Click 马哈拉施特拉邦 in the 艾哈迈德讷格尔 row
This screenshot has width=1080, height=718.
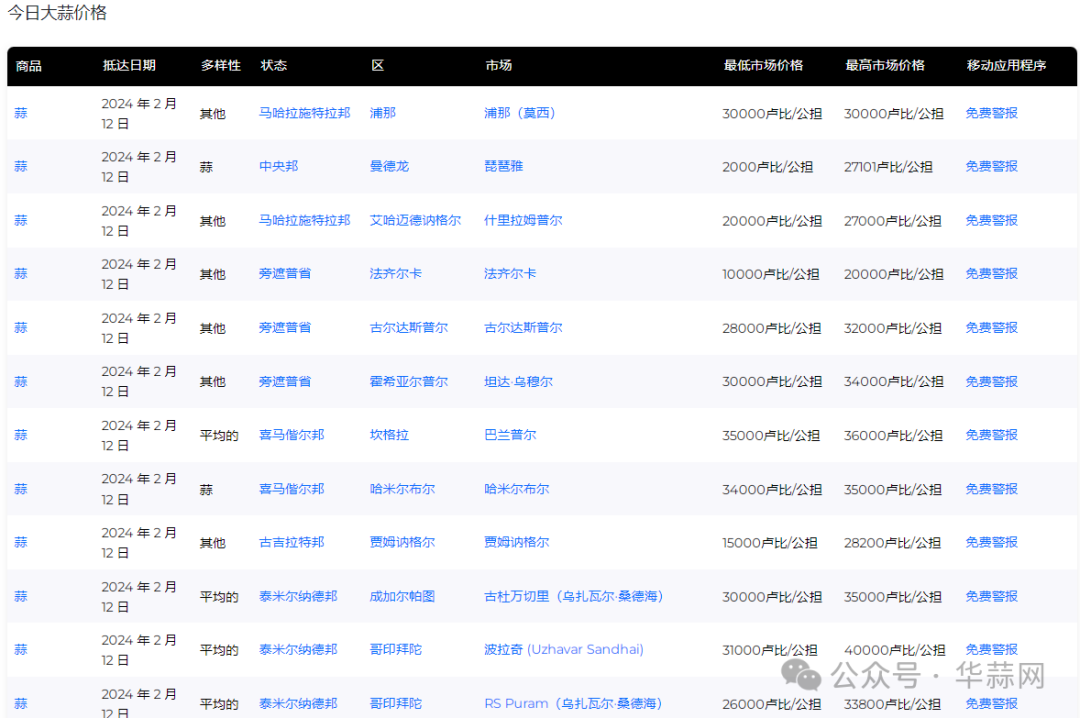304,220
